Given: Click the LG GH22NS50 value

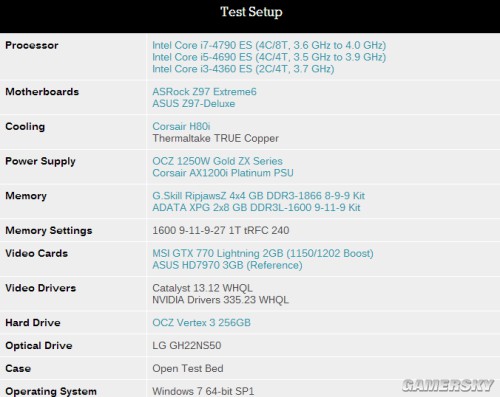Looking at the screenshot, I should click(x=187, y=345).
